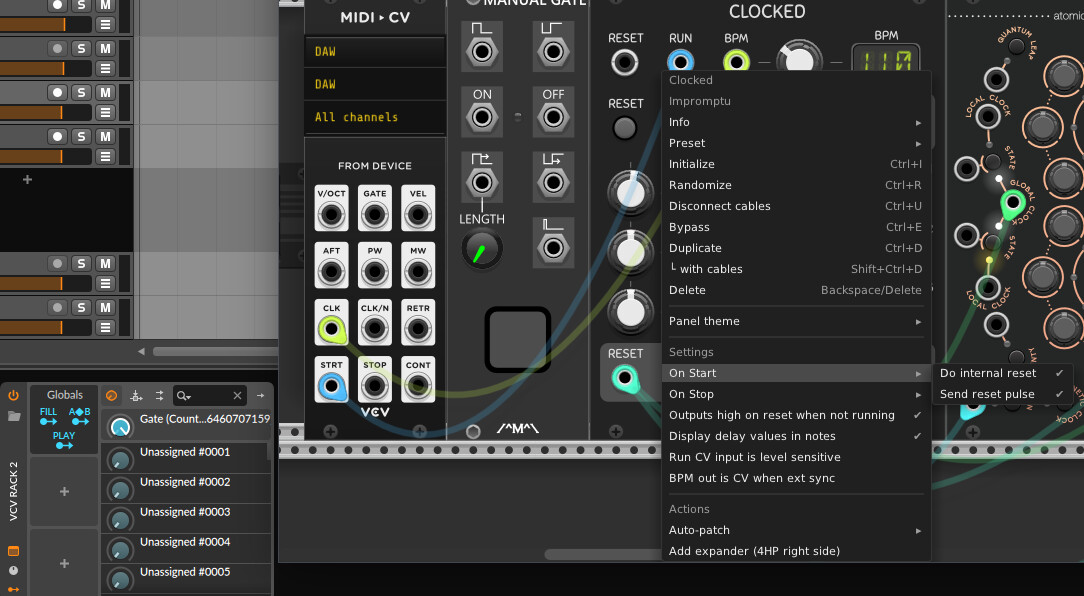Click the large square Manual Gate button

518,339
